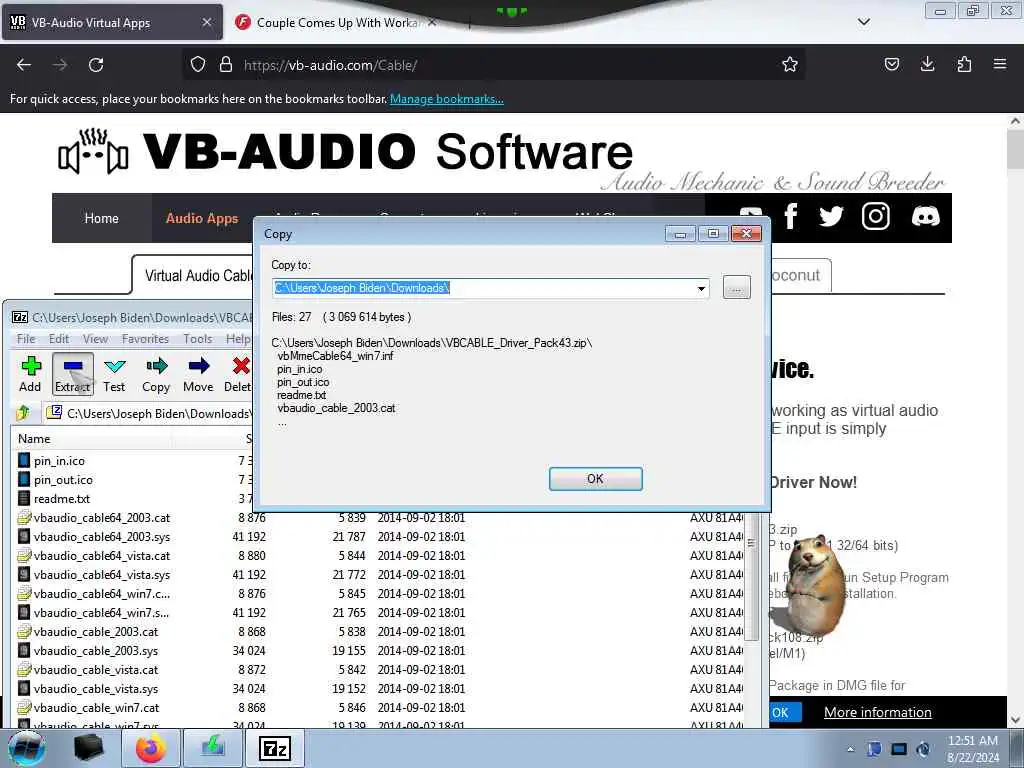
Task: Select vbaudio_cable_2003.cat file row
Action: click(379, 632)
